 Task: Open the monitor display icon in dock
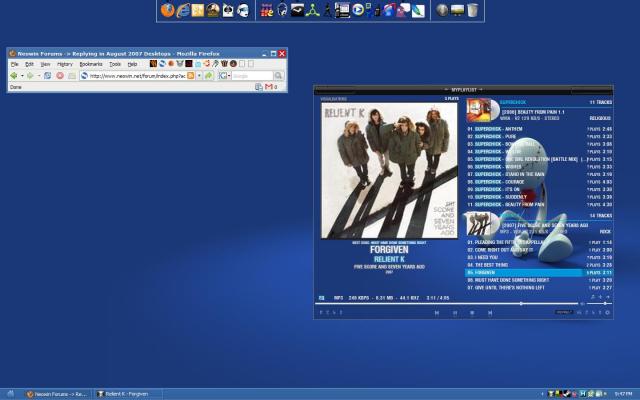(457, 10)
